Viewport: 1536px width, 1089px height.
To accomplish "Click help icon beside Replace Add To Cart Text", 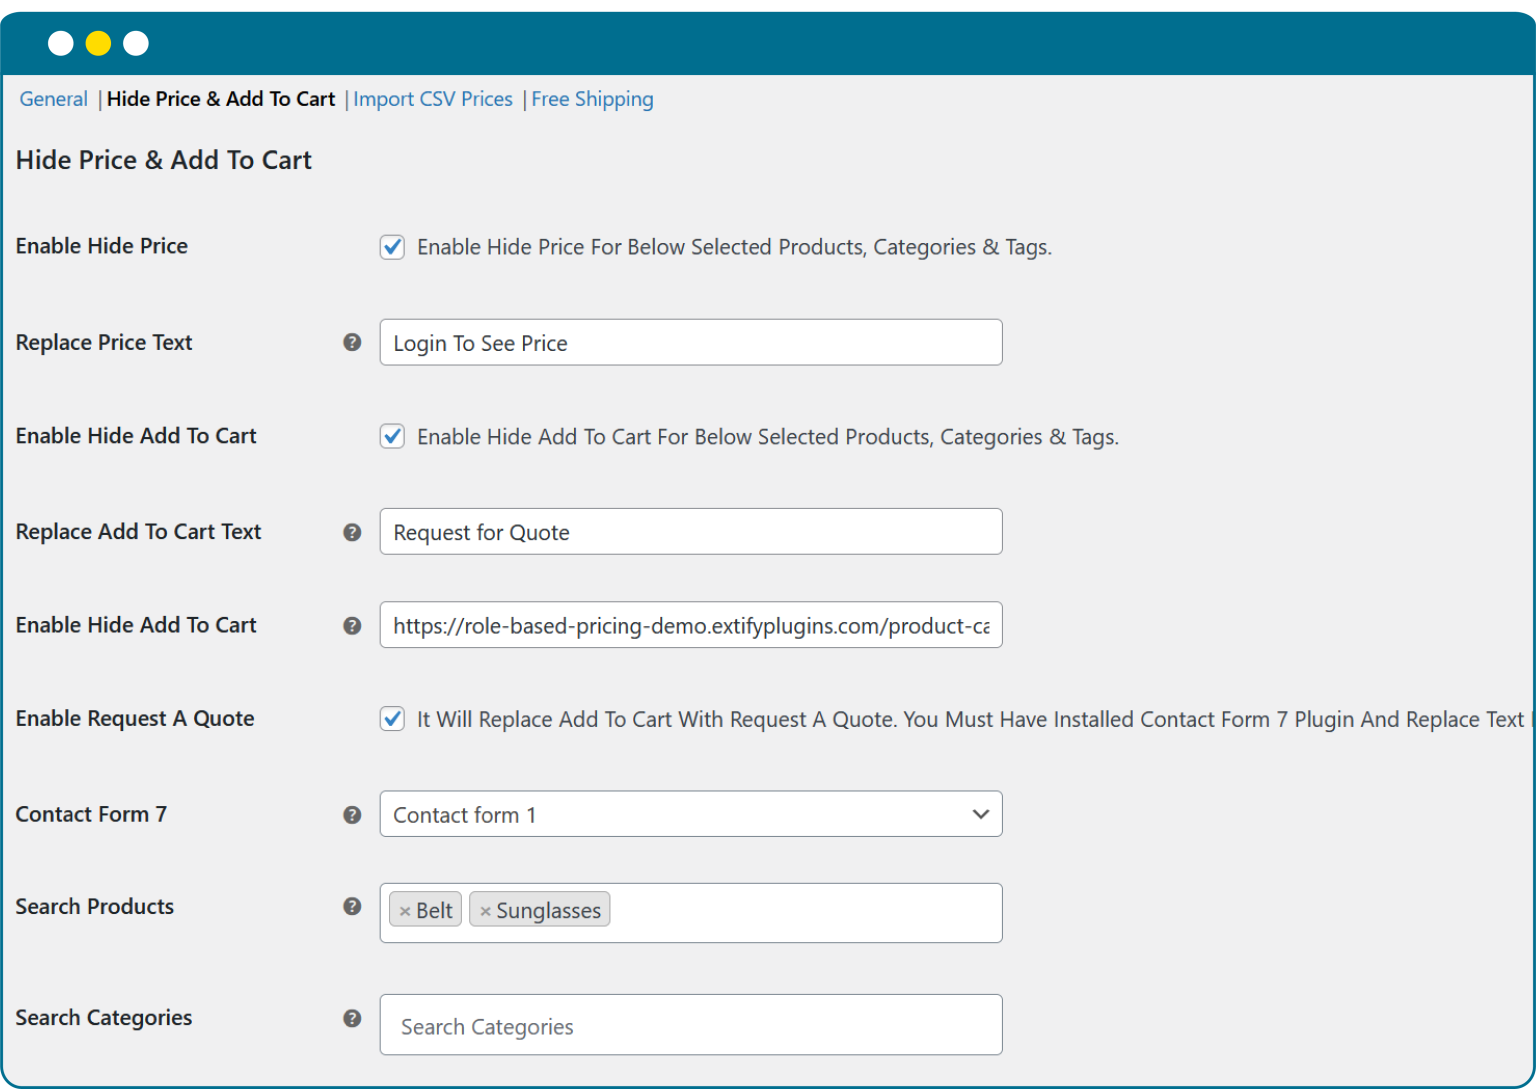I will (352, 532).
